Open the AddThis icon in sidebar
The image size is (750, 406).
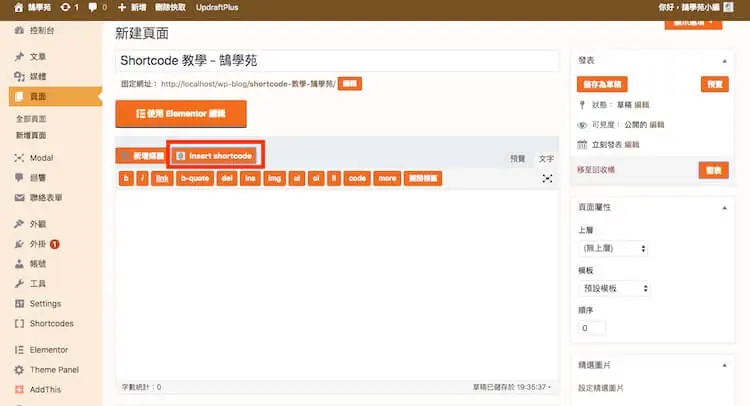tap(19, 390)
